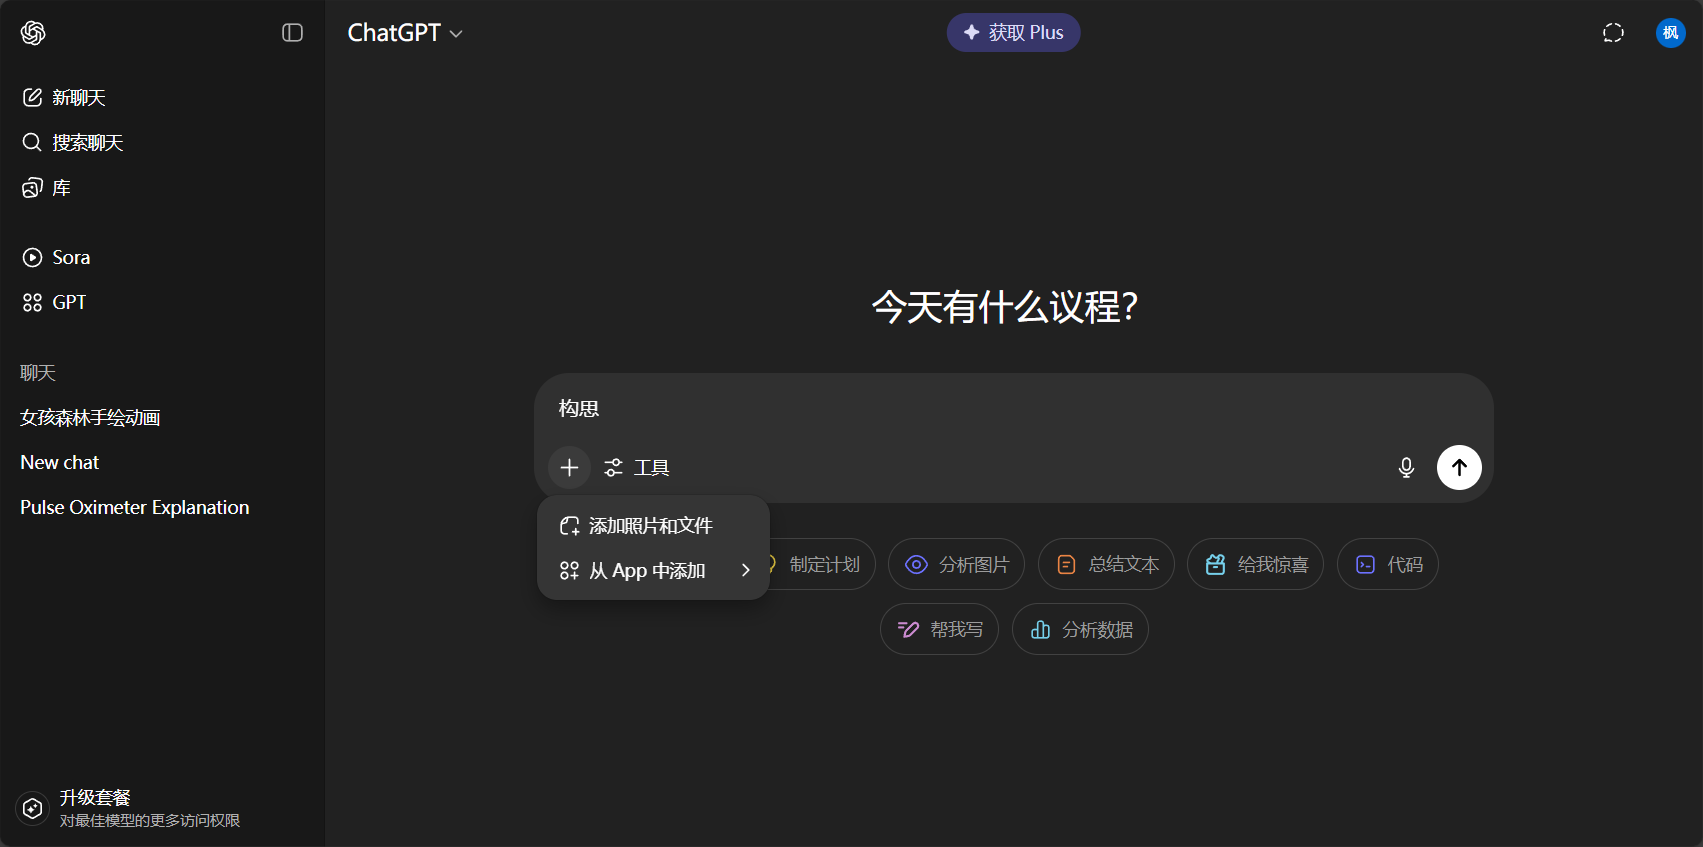Click the plus attach button
The image size is (1703, 847).
569,467
